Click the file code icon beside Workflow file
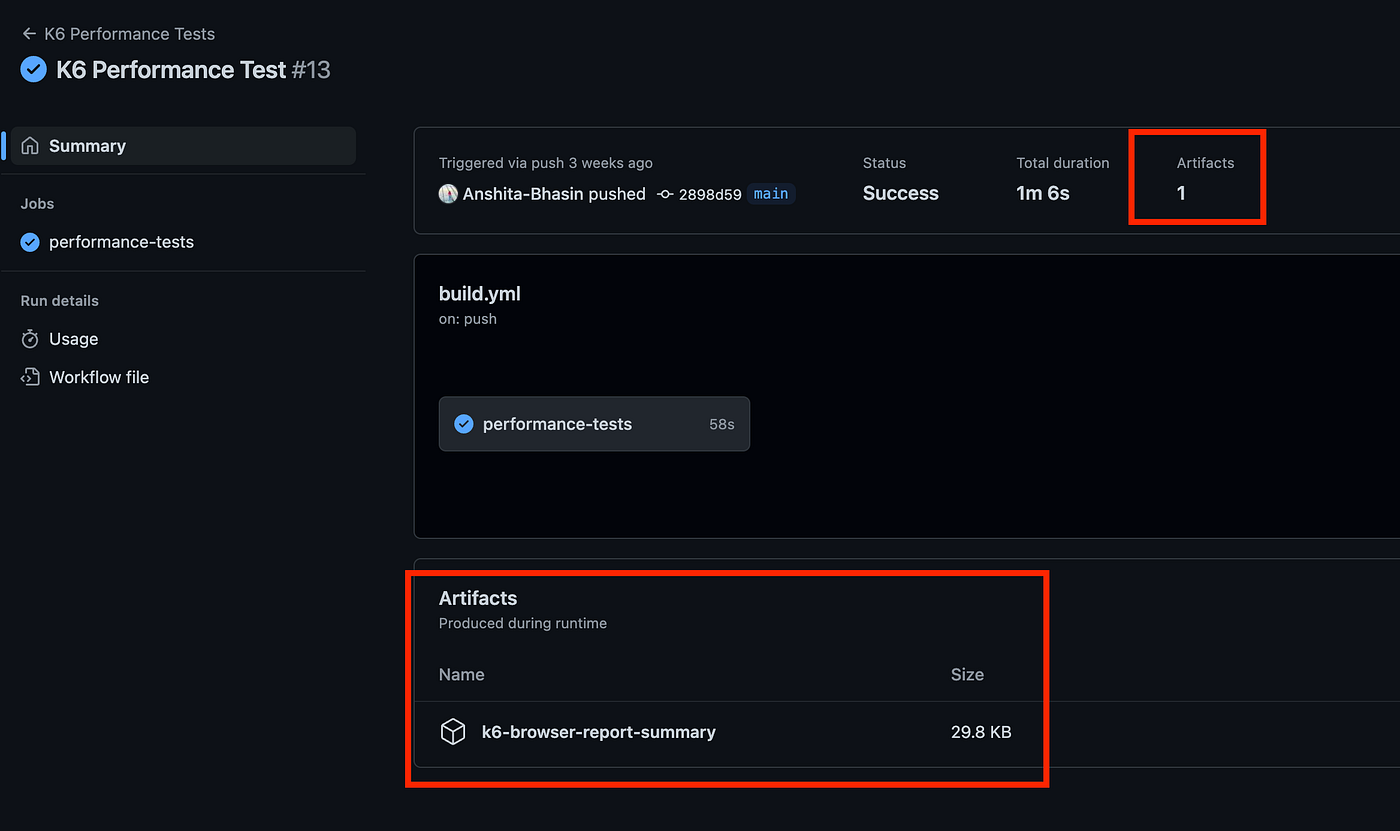Viewport: 1400px width, 831px height. [x=30, y=377]
